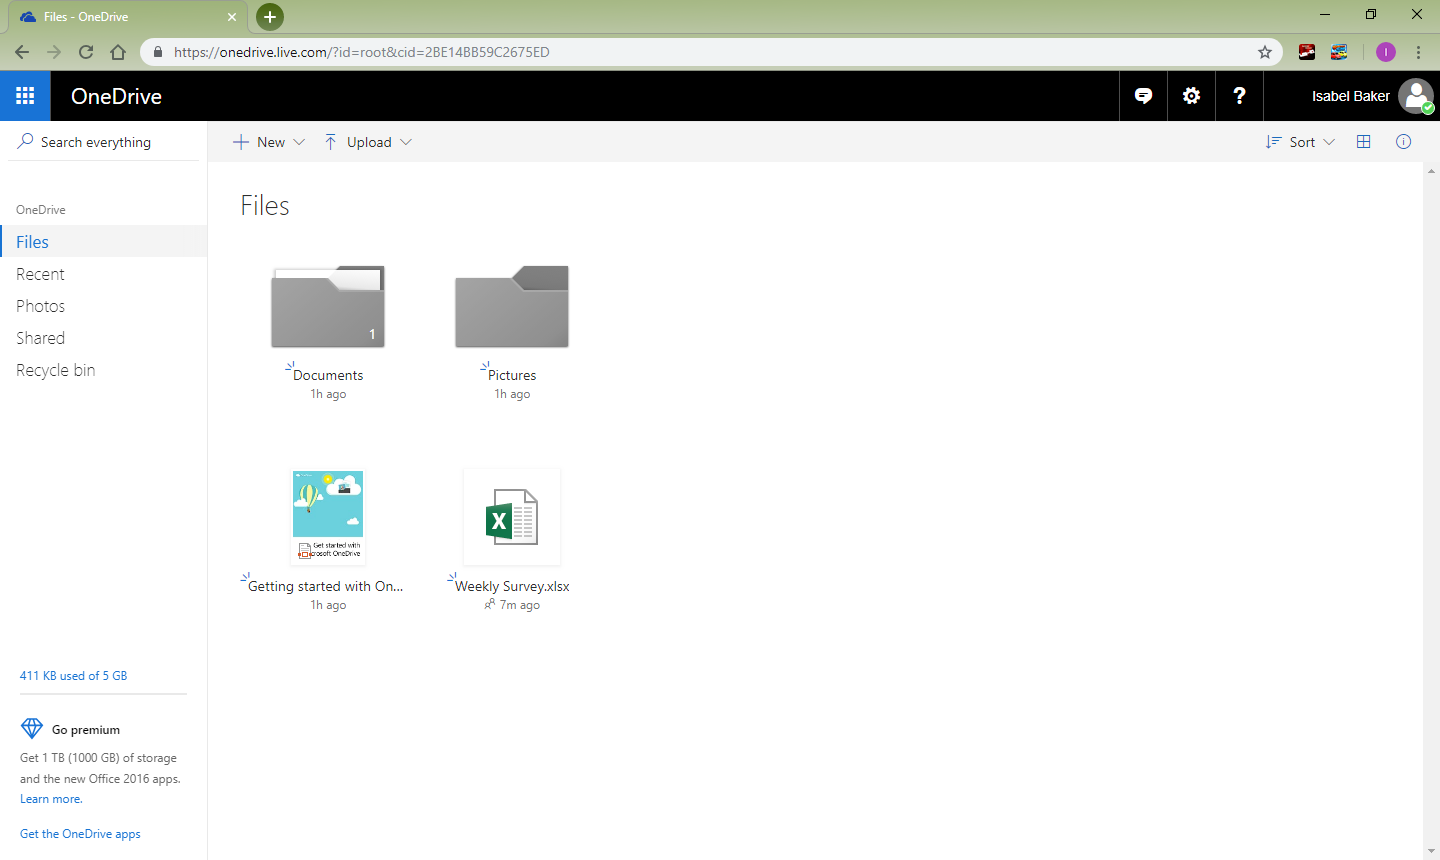
Task: Go to Recent in the sidebar
Action: click(x=40, y=274)
